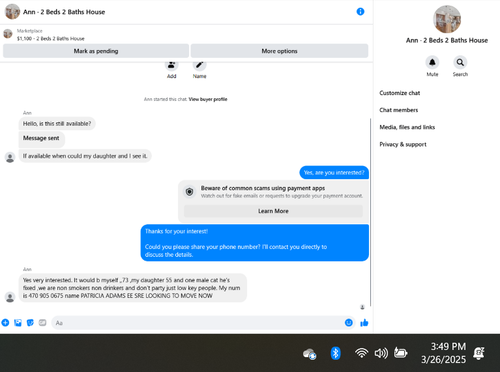Click the message input field
The image size is (500, 372).
(203, 323)
